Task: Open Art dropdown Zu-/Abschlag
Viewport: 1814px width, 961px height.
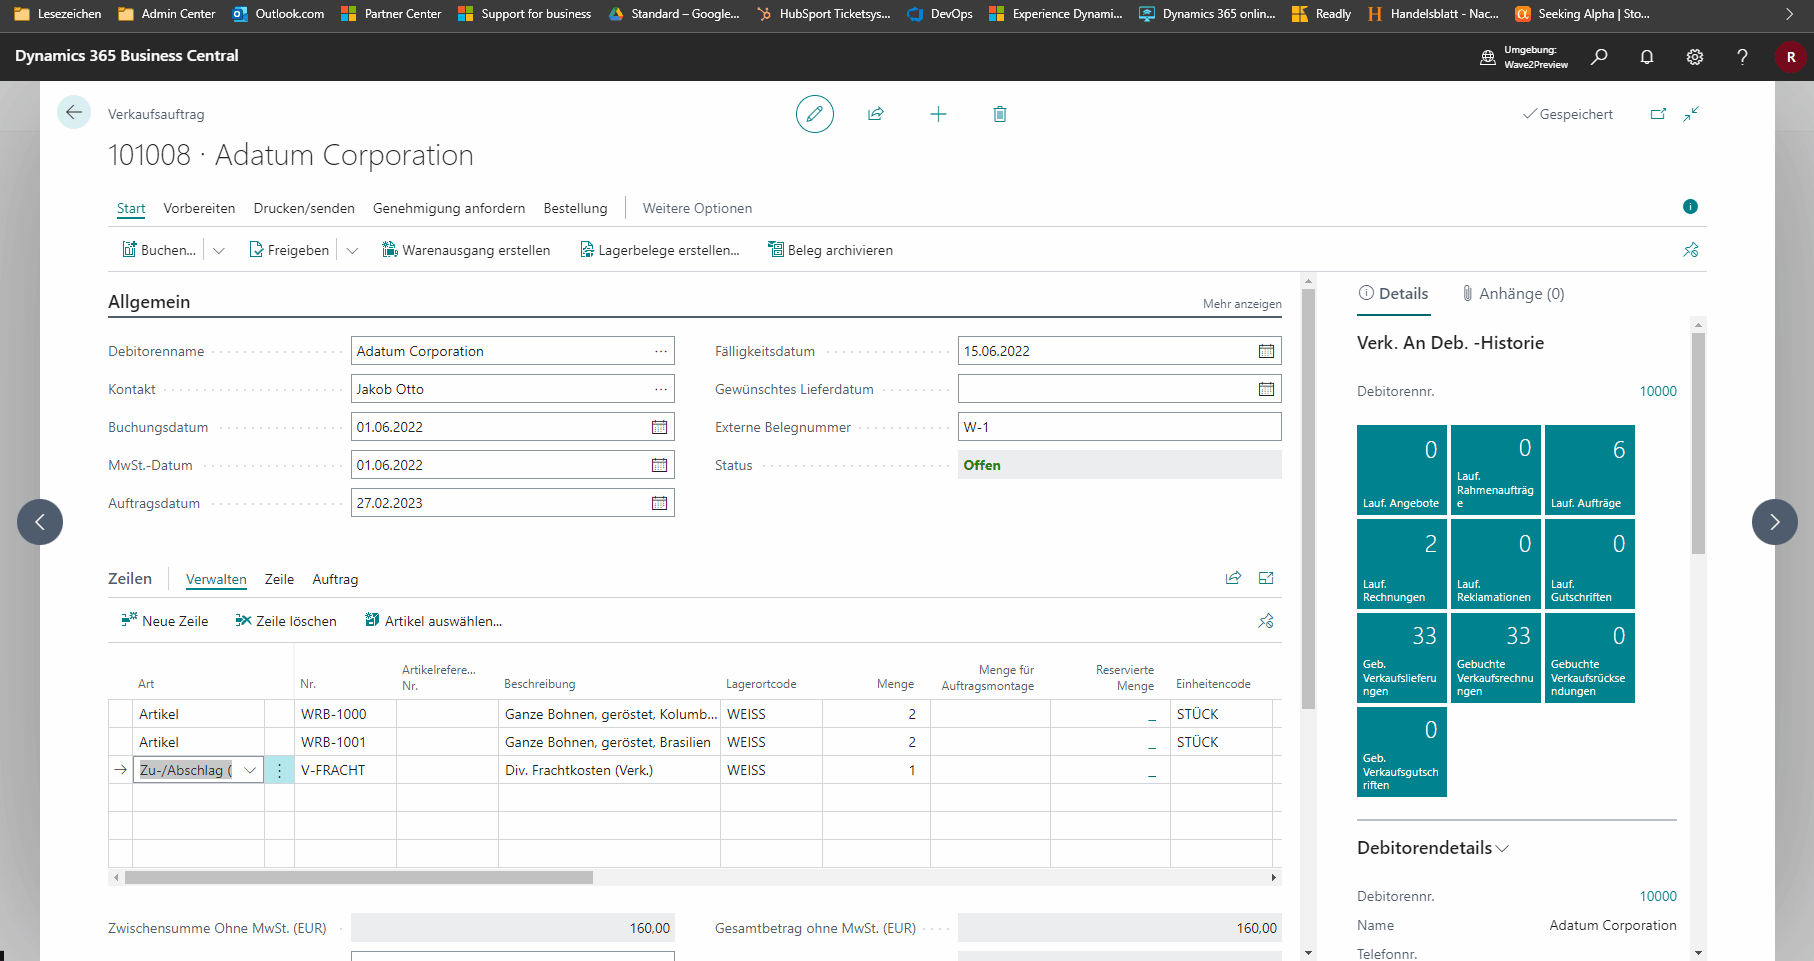Action: pyautogui.click(x=250, y=770)
